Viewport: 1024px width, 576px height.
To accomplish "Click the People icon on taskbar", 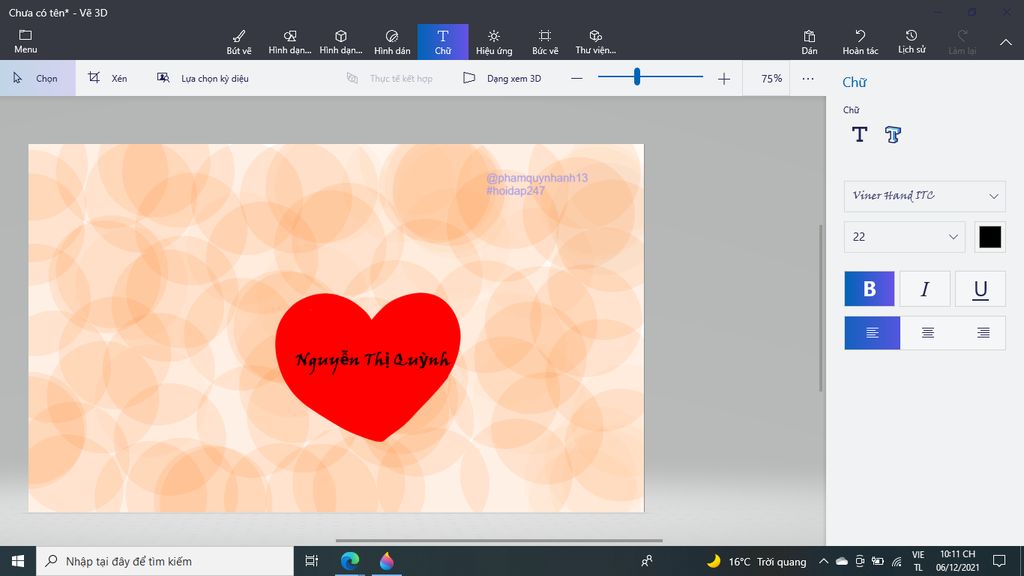I will pyautogui.click(x=647, y=561).
